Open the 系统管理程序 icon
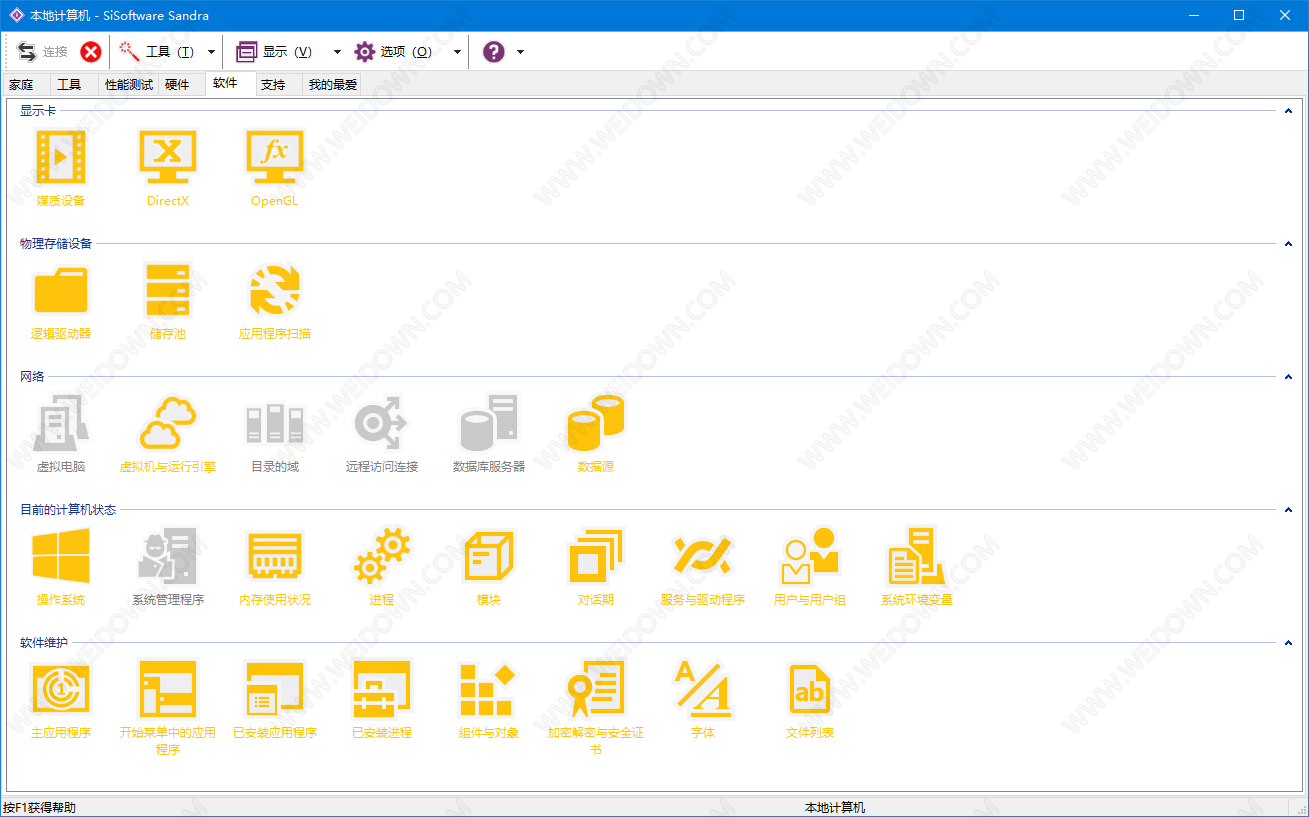The image size is (1309, 817). point(168,556)
